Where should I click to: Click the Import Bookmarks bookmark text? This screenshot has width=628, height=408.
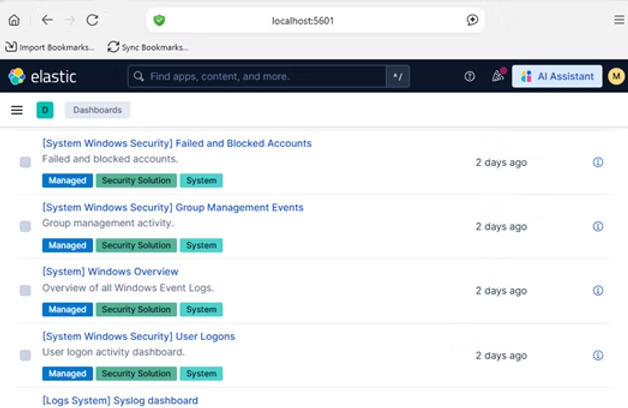[57, 47]
